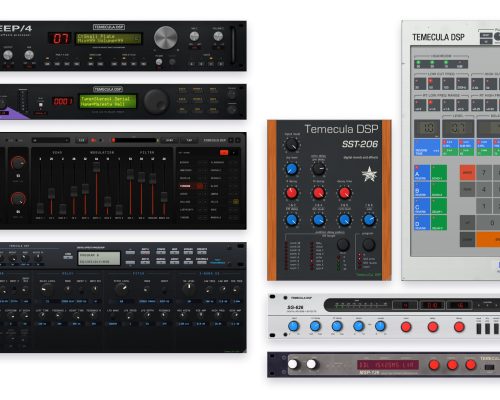This screenshot has width=500, height=400.
Task: Click the bright green 'Hall' LCD on the second rack unit
Action: point(108,101)
